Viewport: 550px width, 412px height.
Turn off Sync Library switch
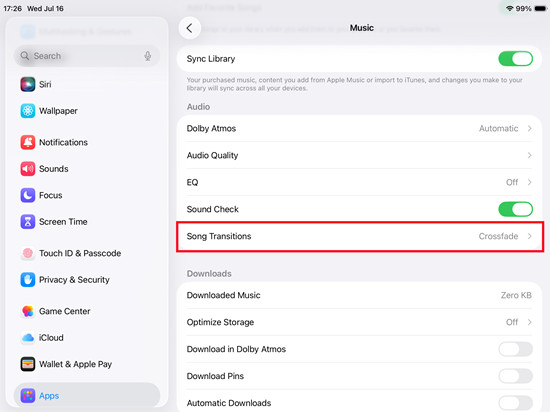tap(516, 59)
